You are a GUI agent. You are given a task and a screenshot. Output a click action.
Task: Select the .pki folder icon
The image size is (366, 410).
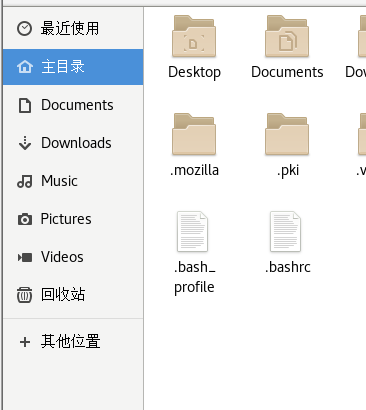point(287,134)
